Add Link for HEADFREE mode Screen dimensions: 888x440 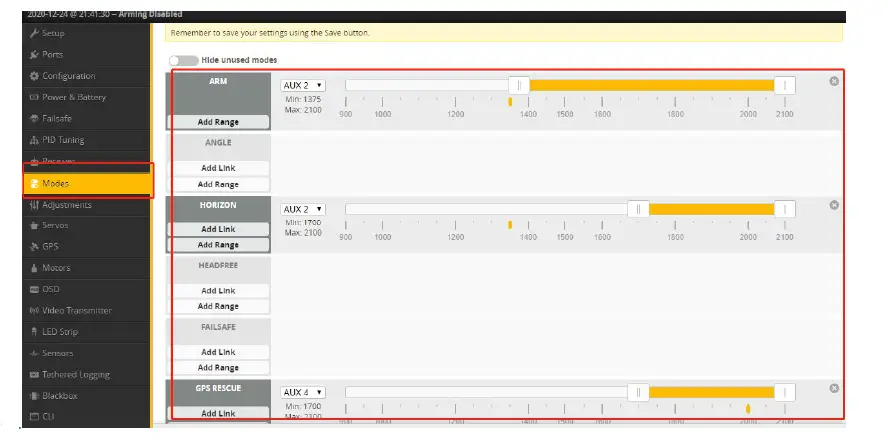tap(218, 291)
